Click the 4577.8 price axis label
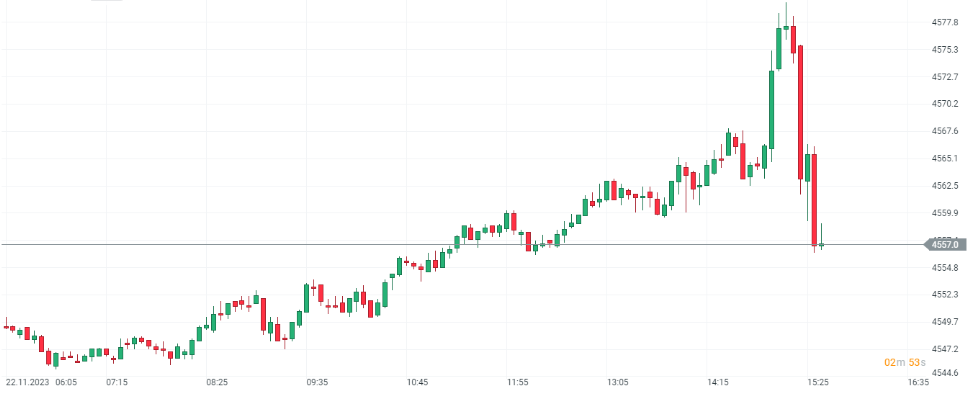Viewport: 977px width, 401px height. pos(945,21)
